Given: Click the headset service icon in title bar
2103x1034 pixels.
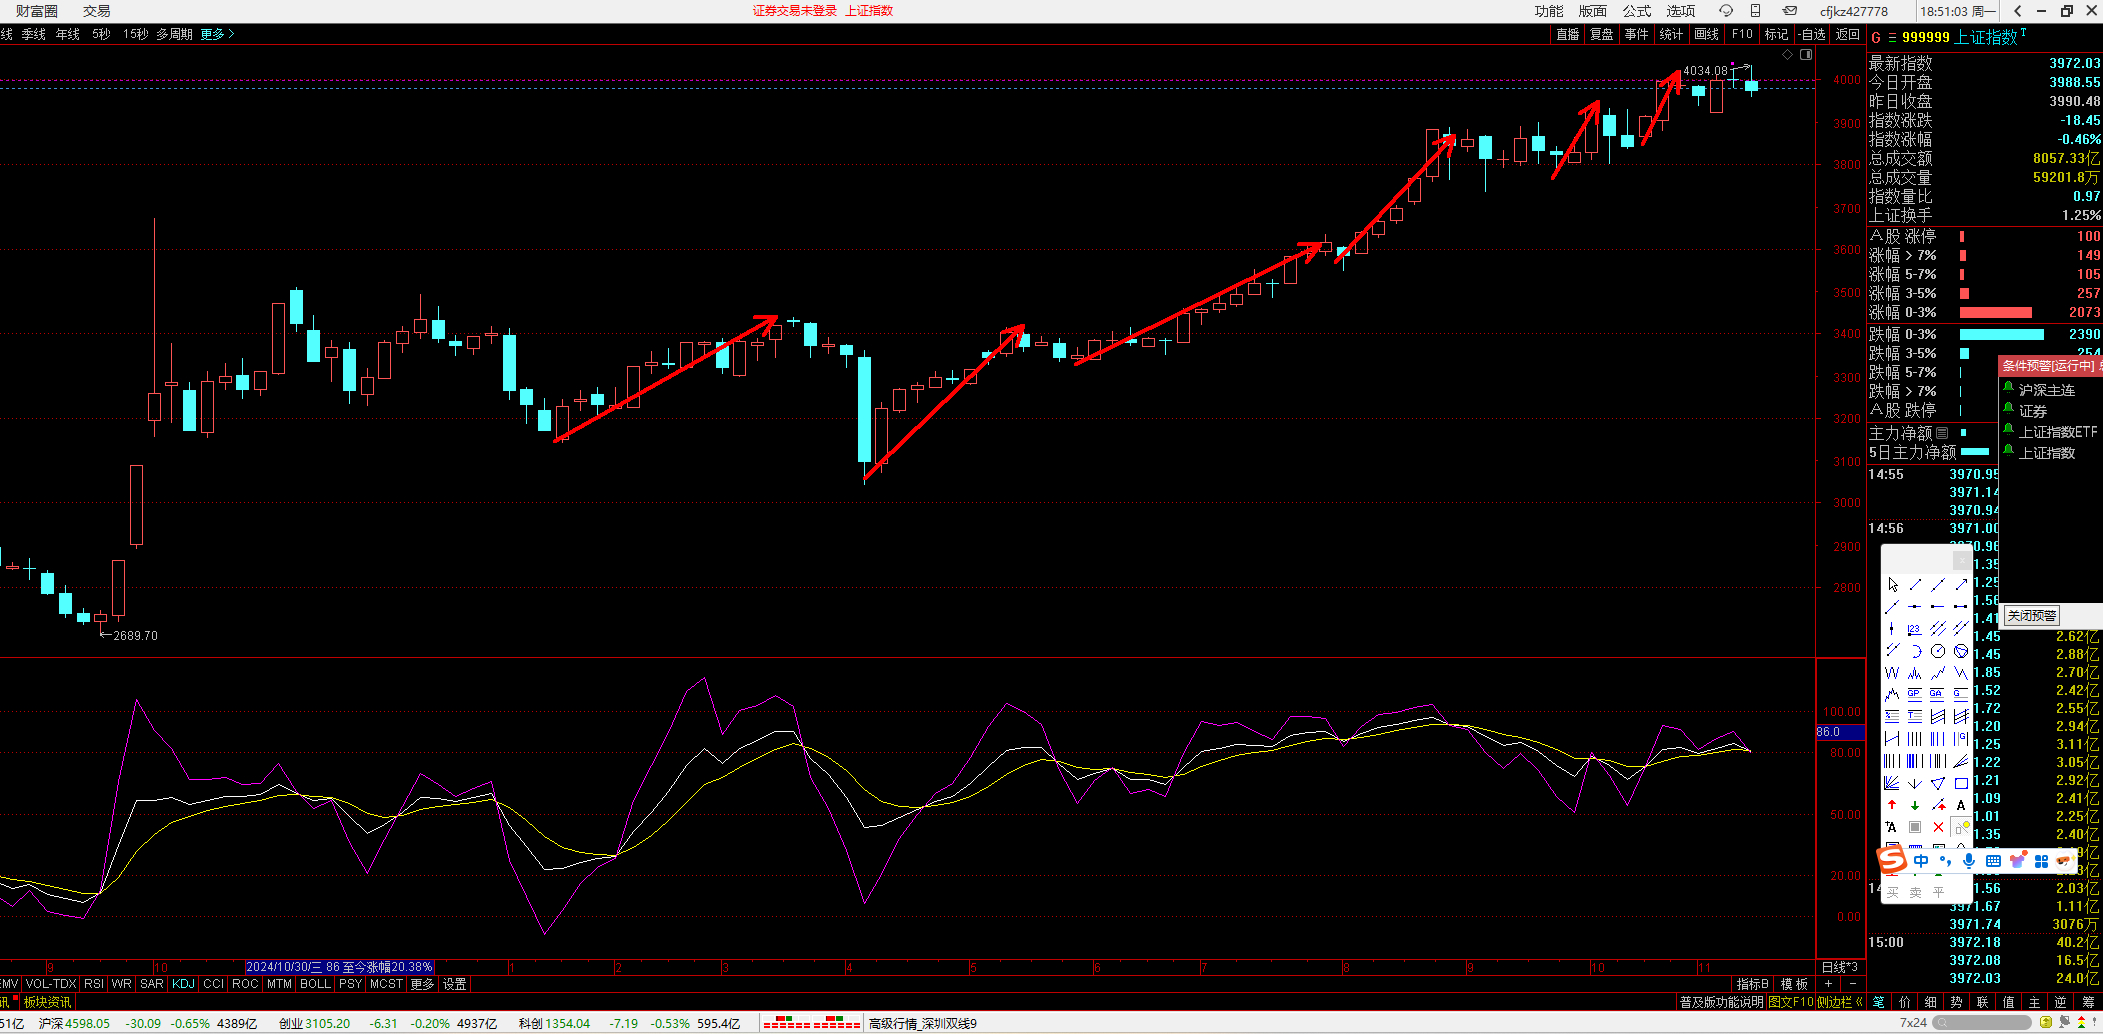Looking at the screenshot, I should (1726, 11).
